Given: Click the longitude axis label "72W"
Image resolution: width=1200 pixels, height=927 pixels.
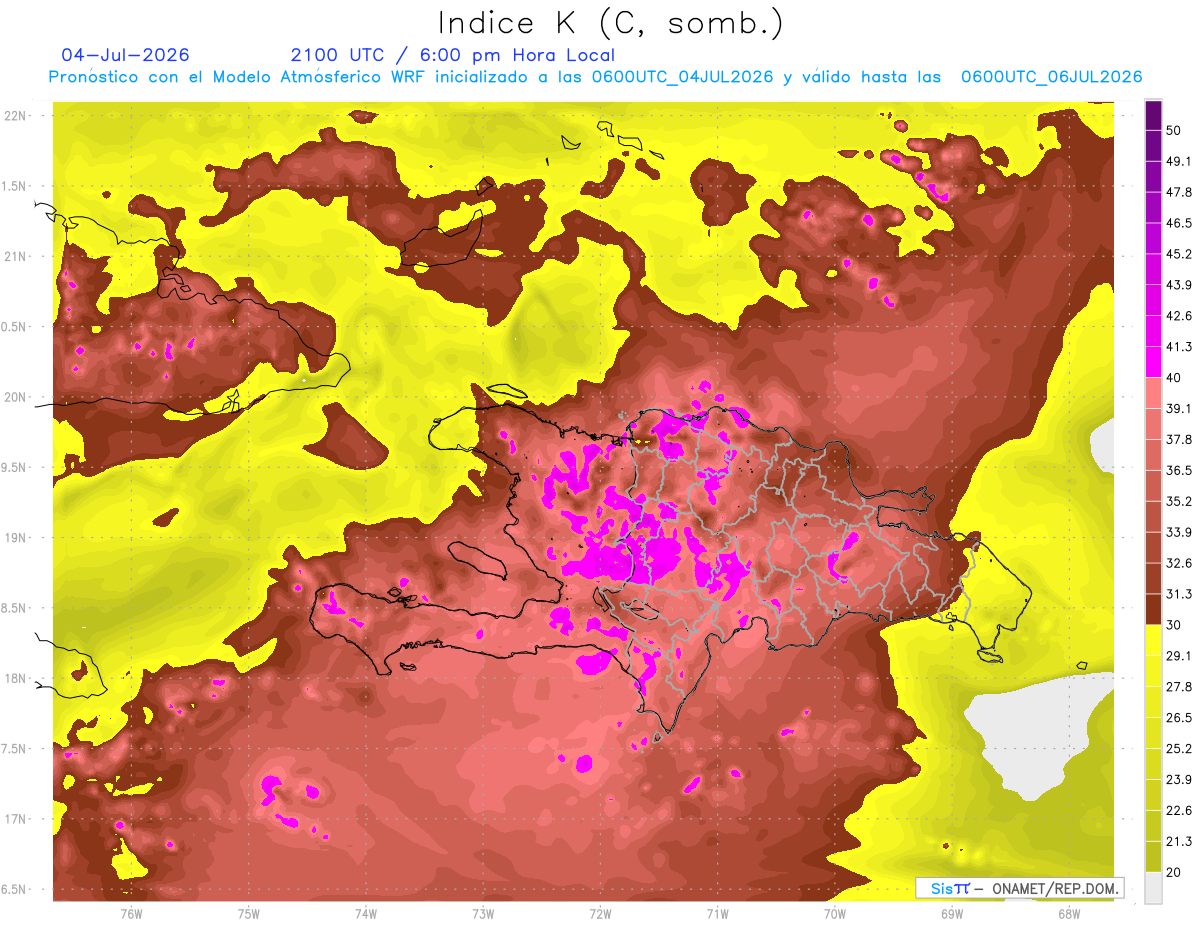Looking at the screenshot, I should click(x=600, y=913).
